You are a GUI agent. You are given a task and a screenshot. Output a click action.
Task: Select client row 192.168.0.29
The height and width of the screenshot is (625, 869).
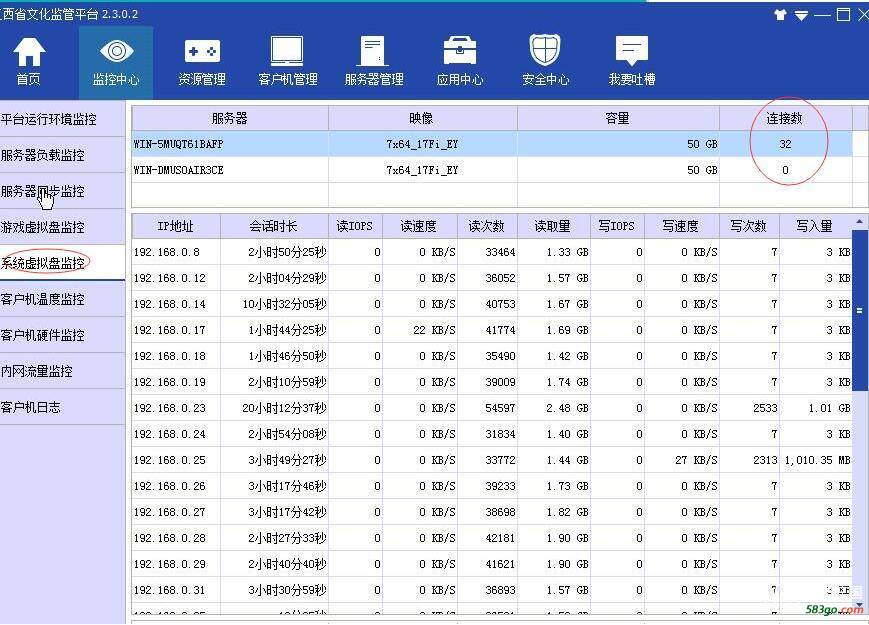492,565
